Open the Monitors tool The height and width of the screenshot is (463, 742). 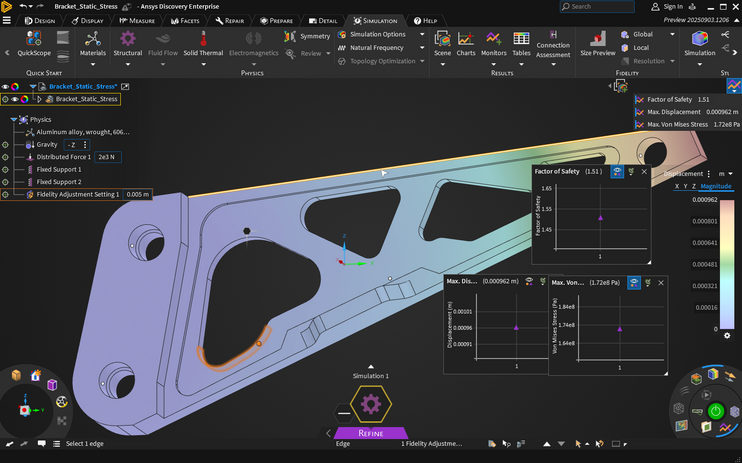pyautogui.click(x=494, y=44)
